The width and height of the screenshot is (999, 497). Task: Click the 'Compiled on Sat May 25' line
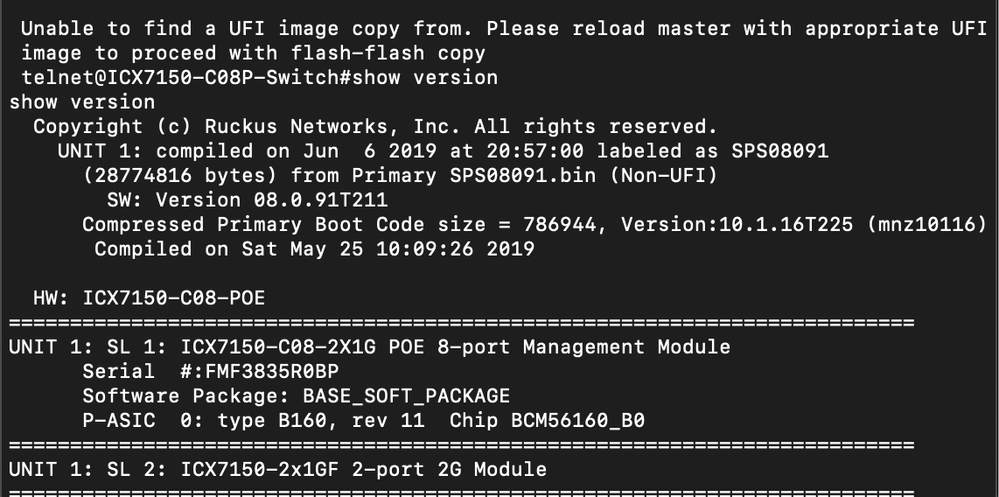pos(314,249)
